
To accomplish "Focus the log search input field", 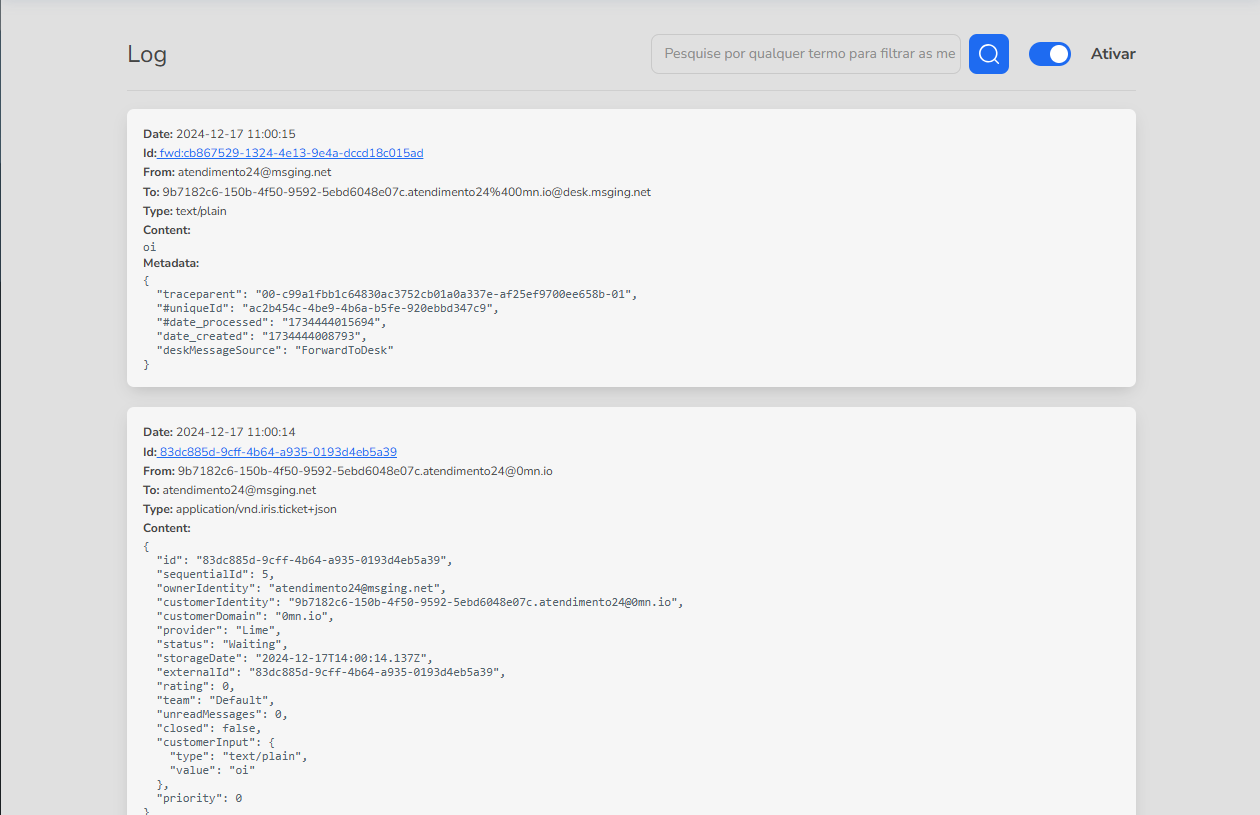I will (806, 54).
